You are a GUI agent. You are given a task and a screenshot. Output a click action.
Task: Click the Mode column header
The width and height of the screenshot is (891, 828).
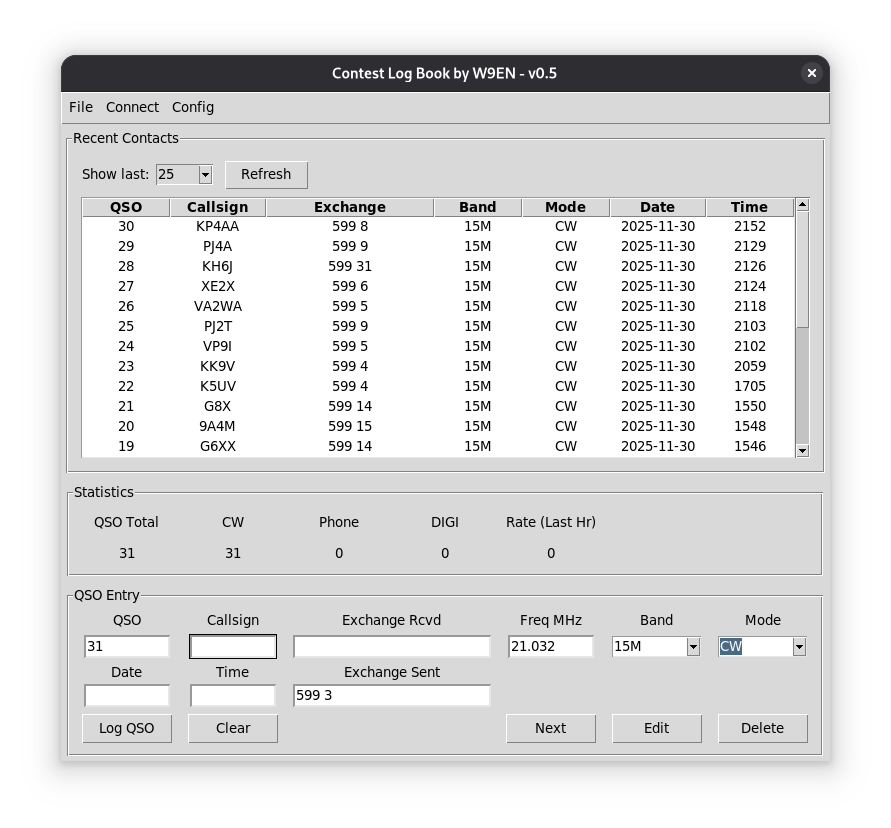point(565,207)
